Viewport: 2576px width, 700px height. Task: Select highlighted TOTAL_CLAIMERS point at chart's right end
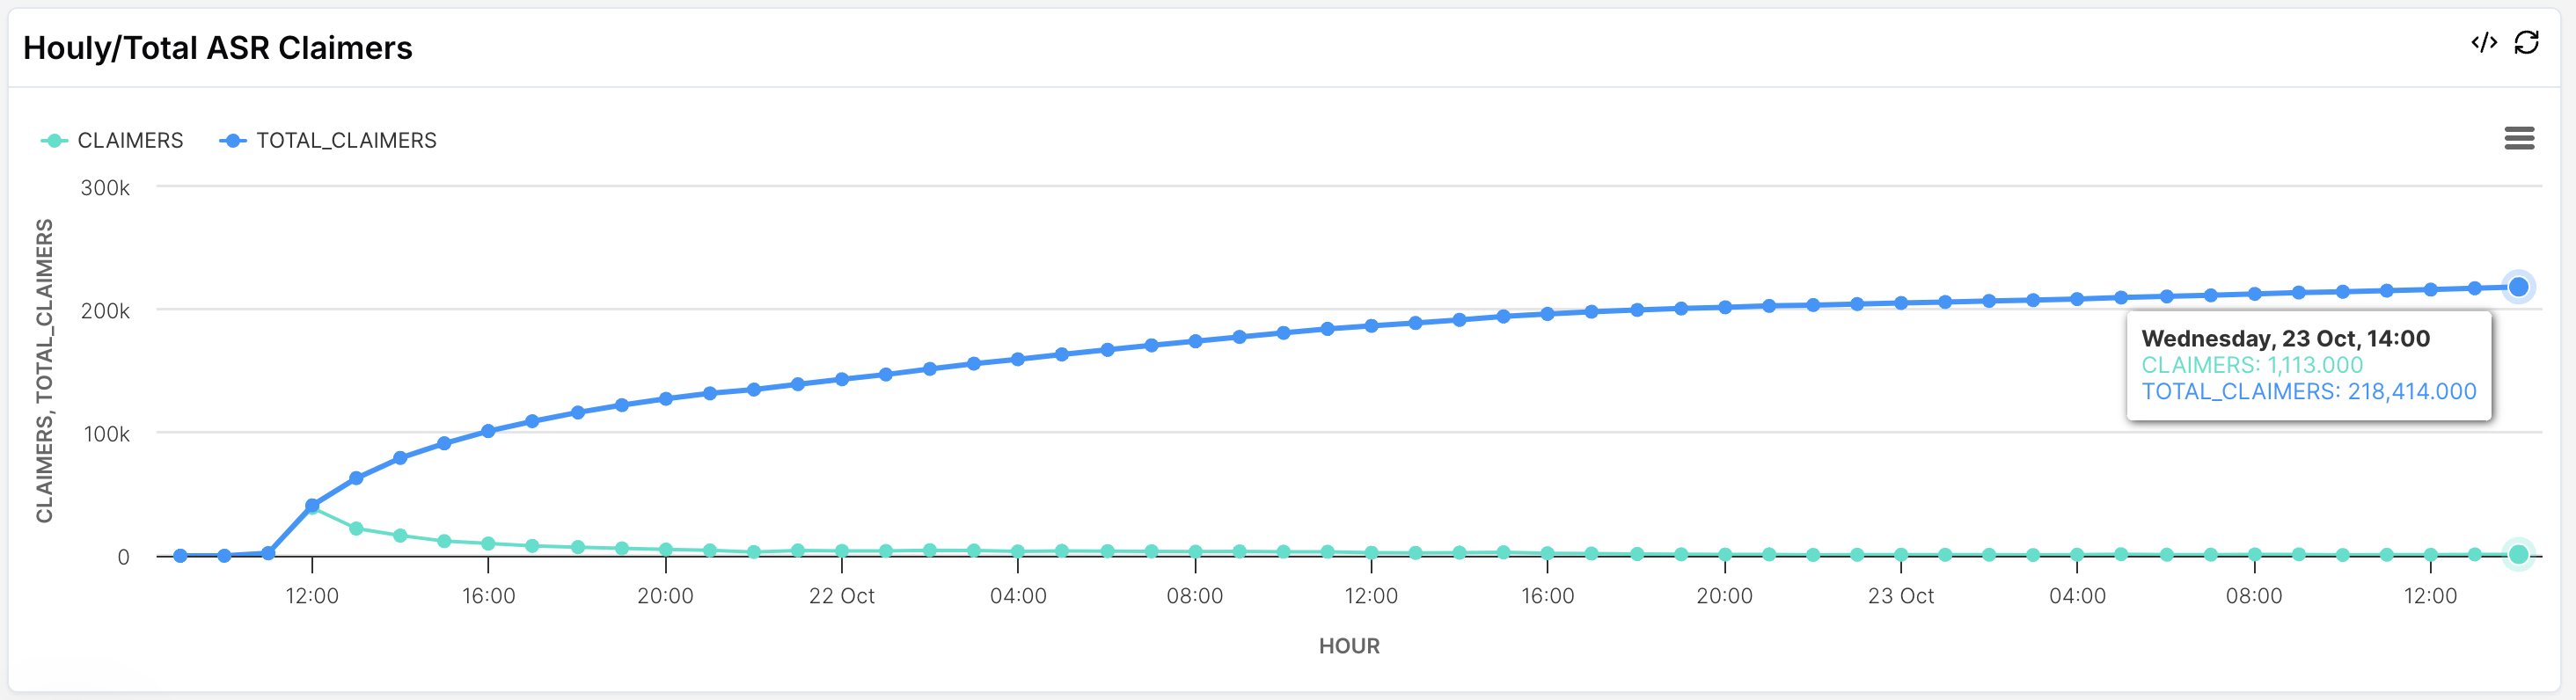[2518, 287]
